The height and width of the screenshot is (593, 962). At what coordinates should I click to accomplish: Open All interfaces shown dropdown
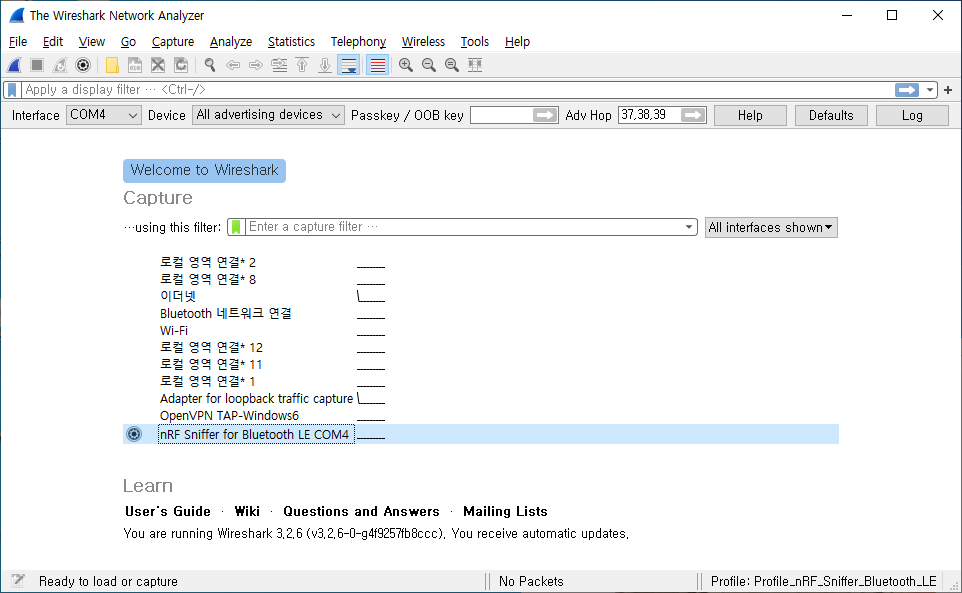771,228
